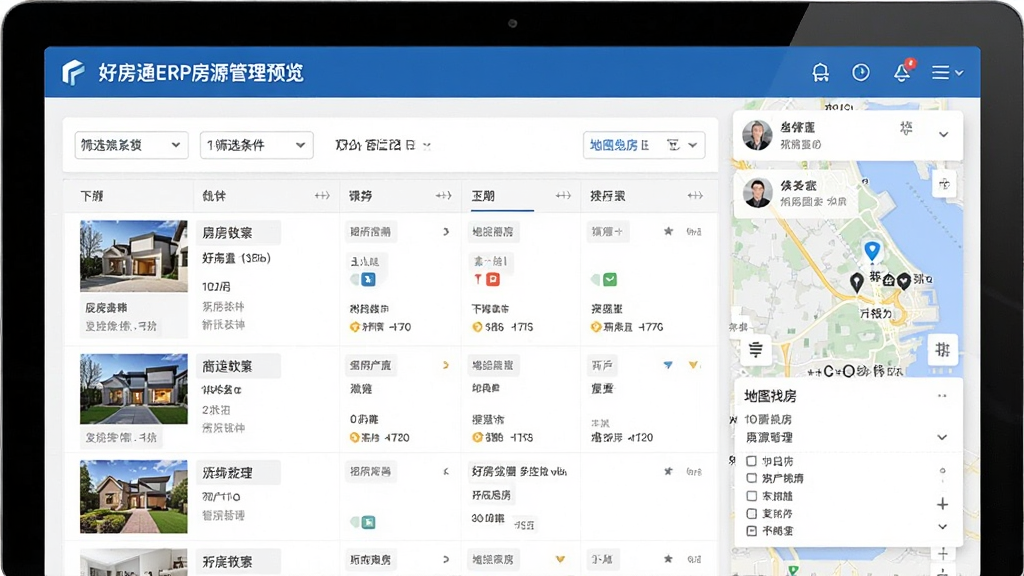1024x576 pixels.
Task: Click the black heart pin on map
Action: (x=904, y=281)
